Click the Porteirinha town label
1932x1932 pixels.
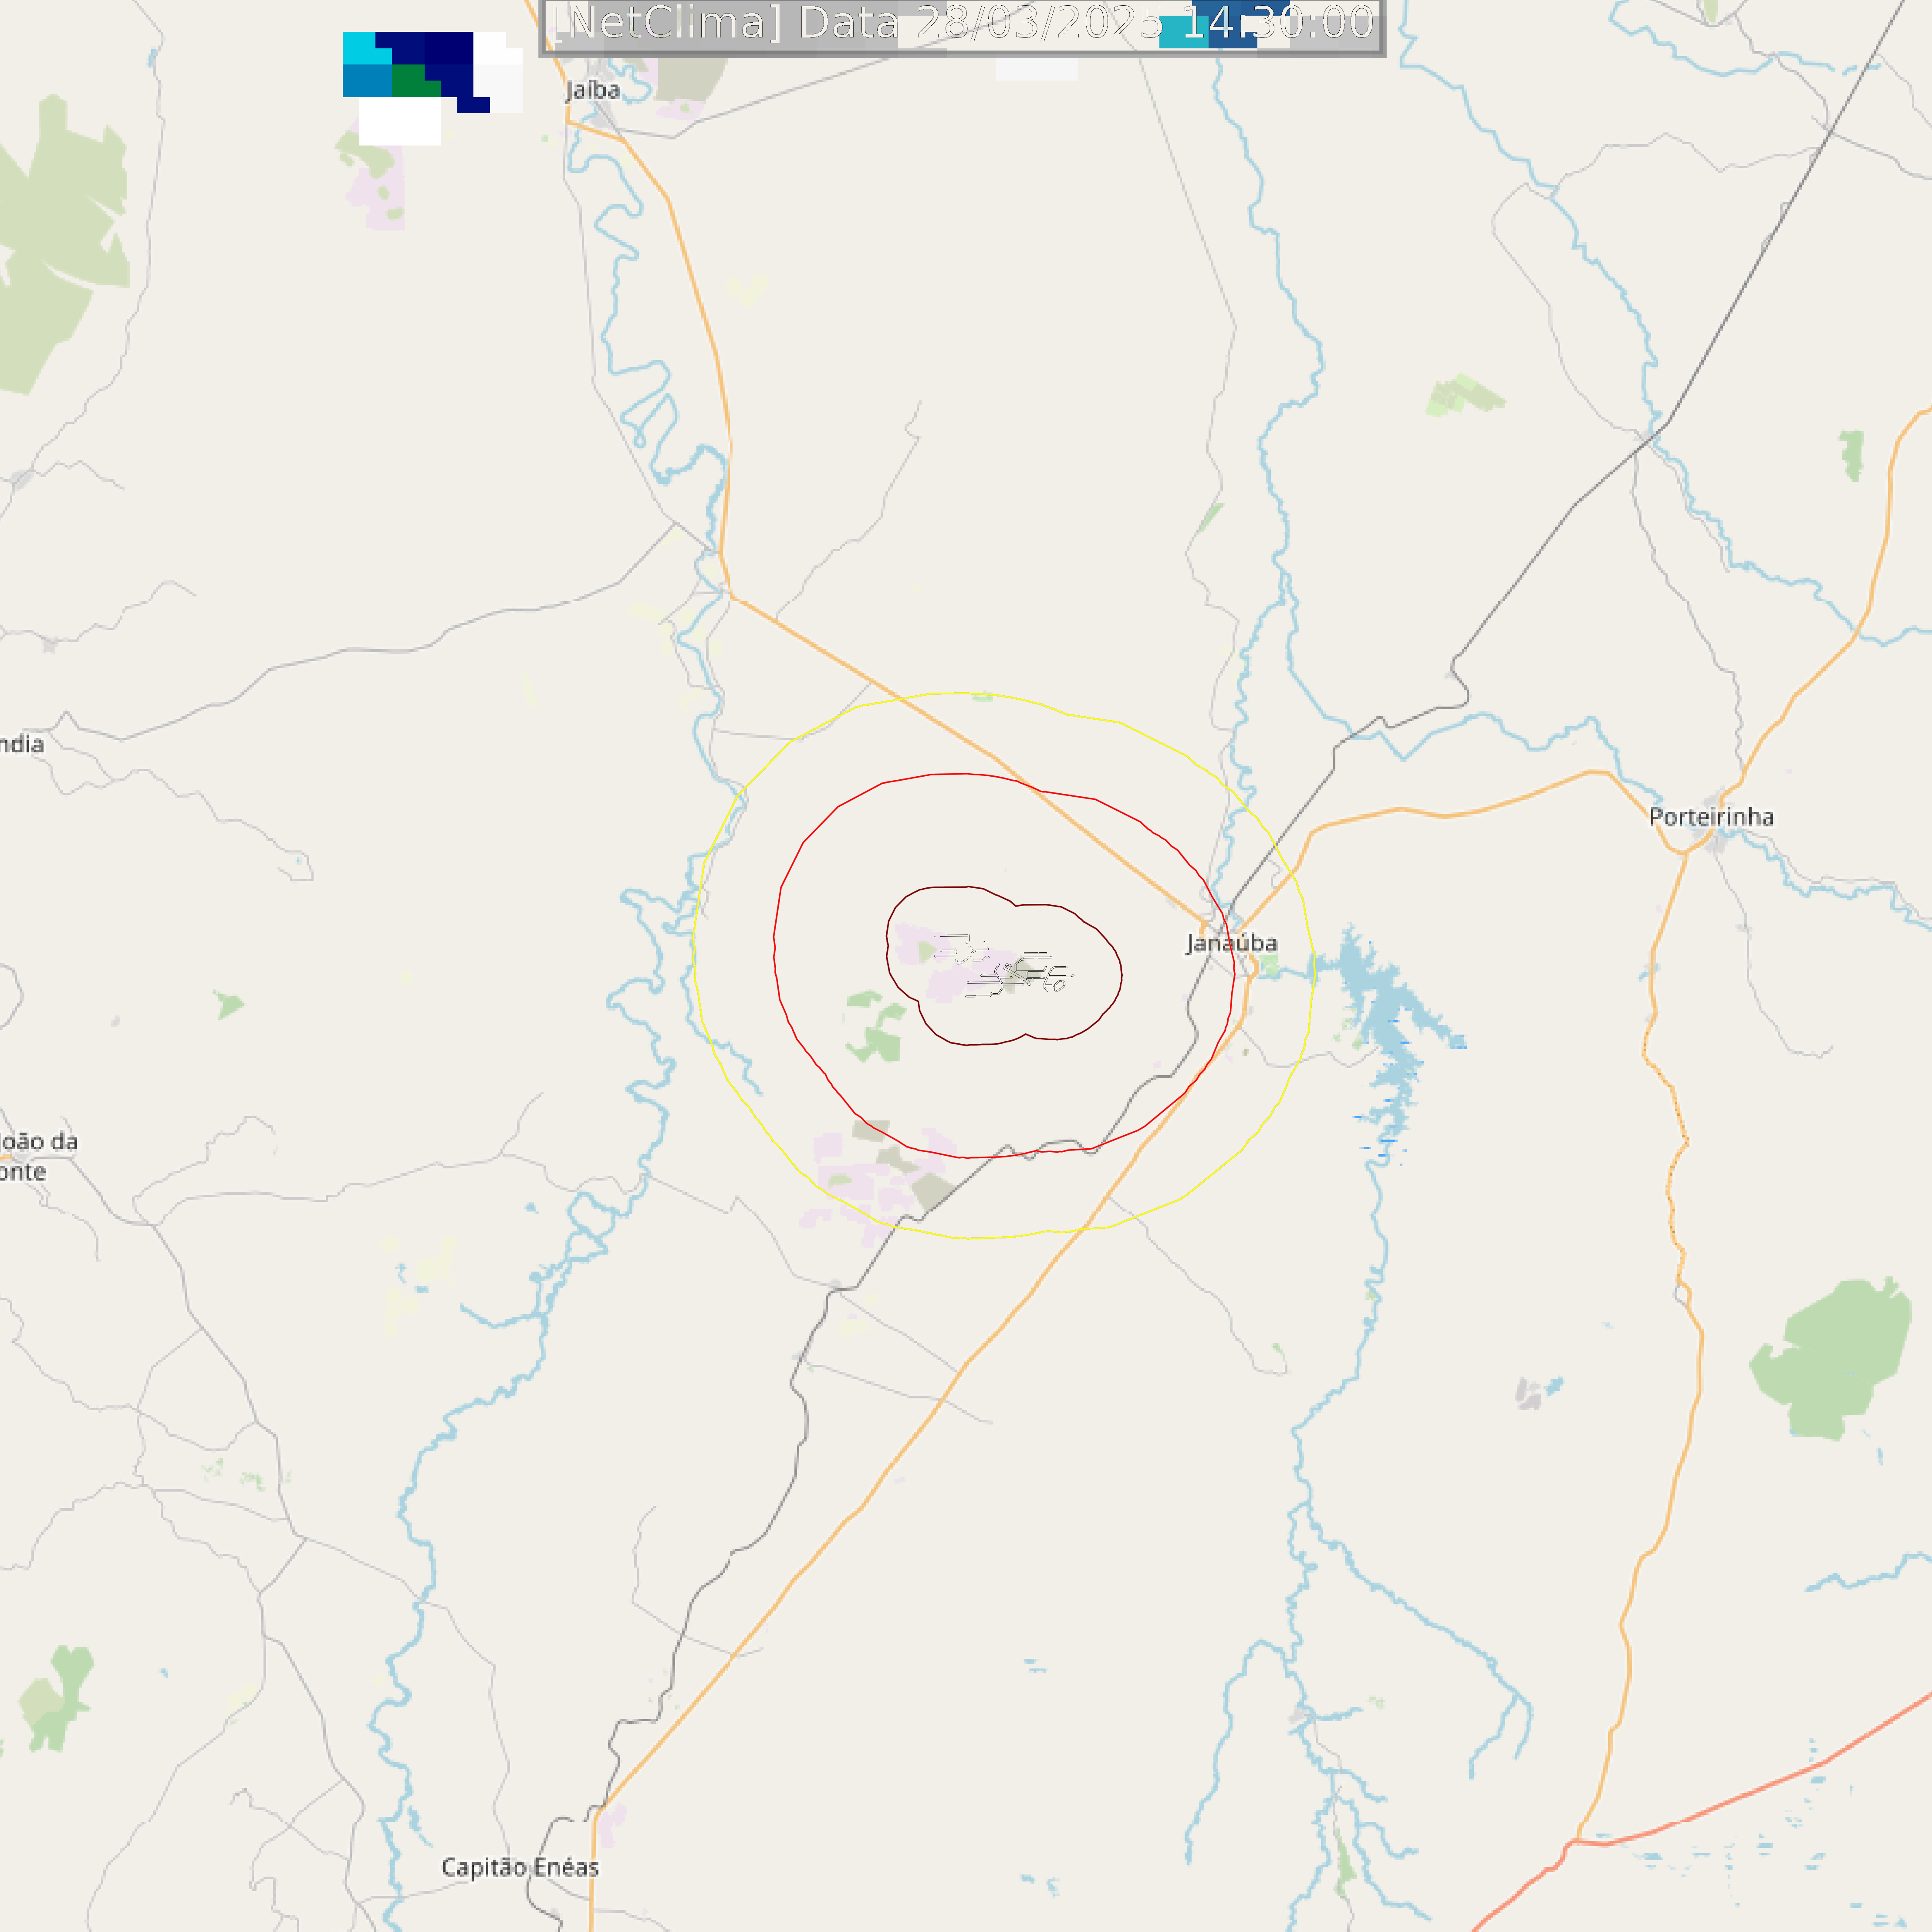[1711, 817]
